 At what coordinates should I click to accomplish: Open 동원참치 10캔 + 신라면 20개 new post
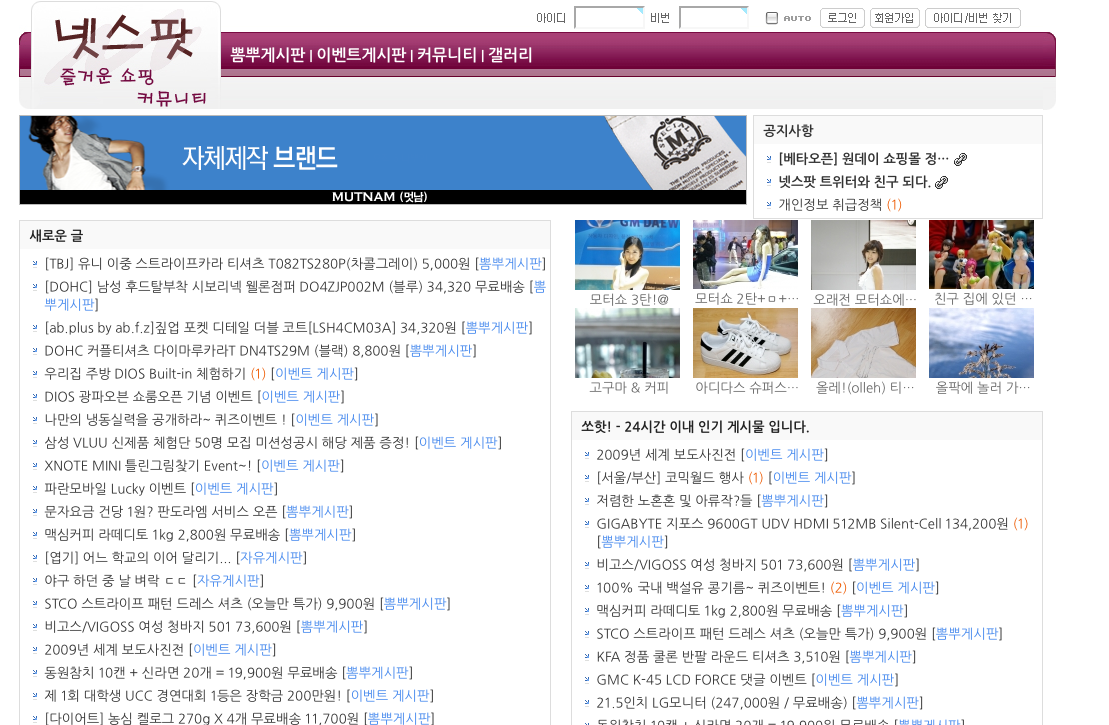[190, 673]
